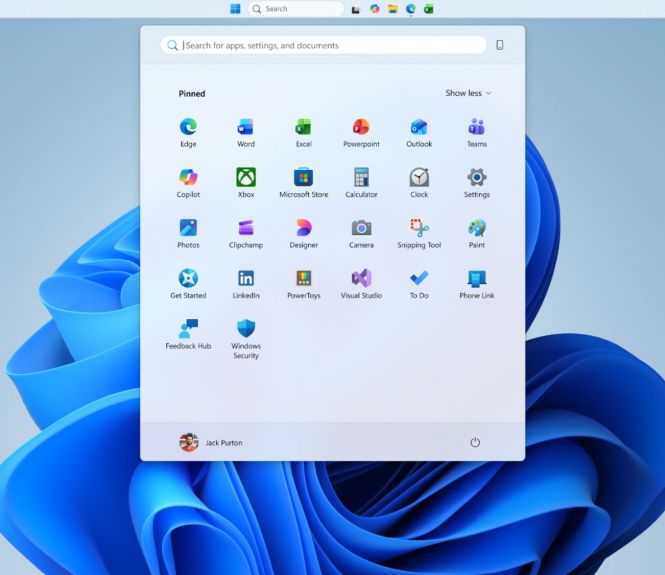The width and height of the screenshot is (665, 575).
Task: Open Jack Purton account options
Action: click(x=211, y=443)
